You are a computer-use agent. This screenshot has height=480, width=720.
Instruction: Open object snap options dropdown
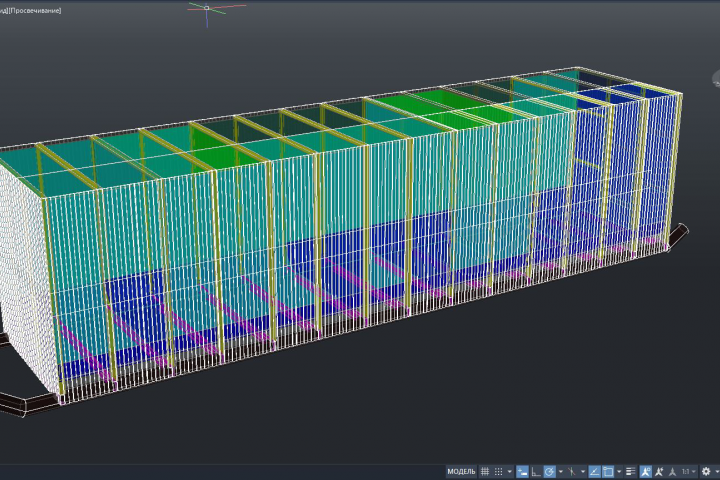[619, 472]
